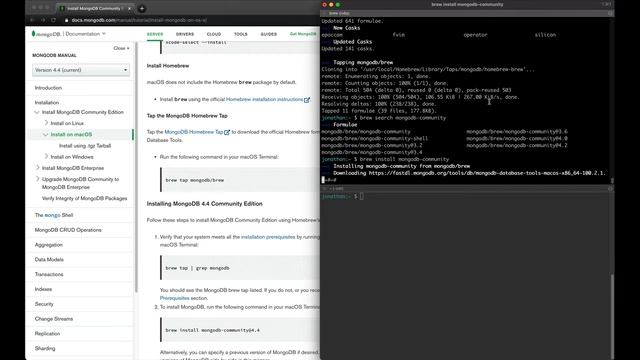Click the browser back arrow
This screenshot has height=360, width=640.
pyautogui.click(x=32, y=20)
